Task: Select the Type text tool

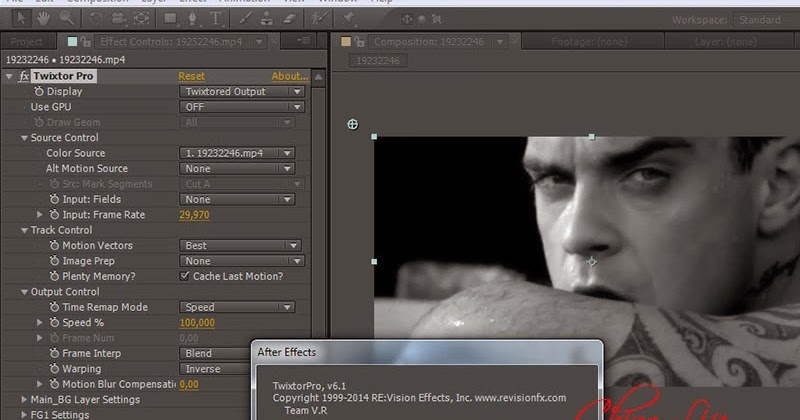Action: (x=215, y=19)
